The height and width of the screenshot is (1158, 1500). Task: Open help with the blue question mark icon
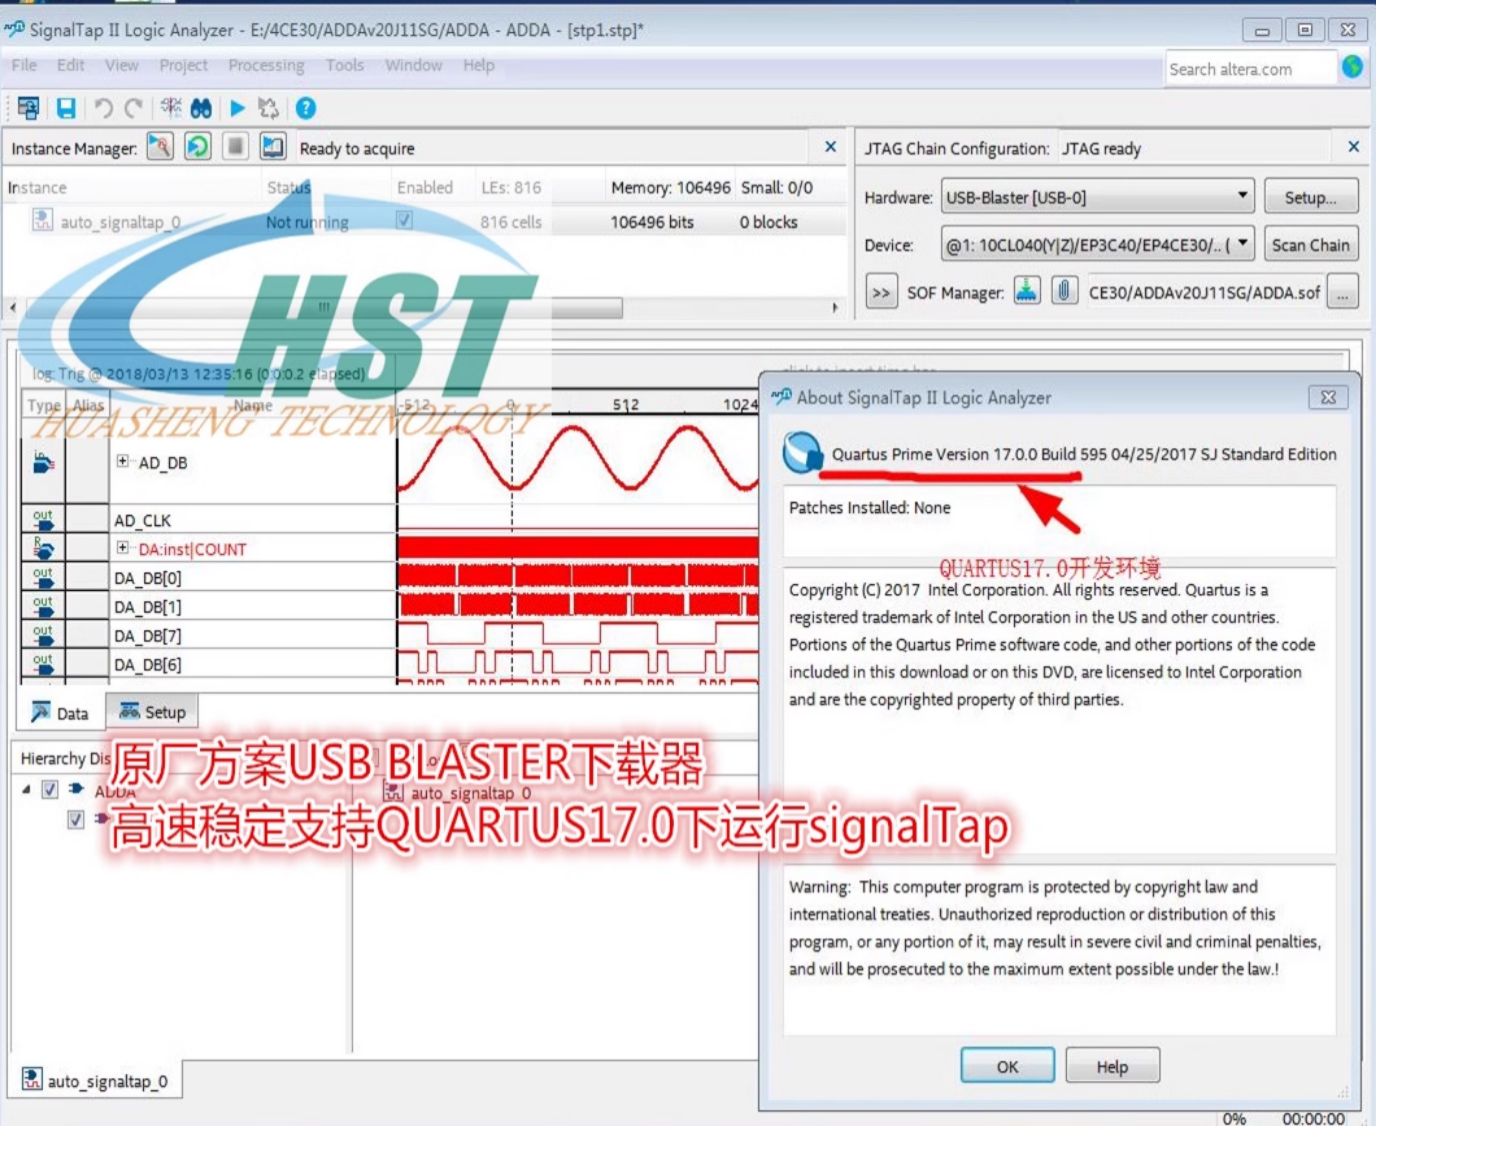coord(306,108)
